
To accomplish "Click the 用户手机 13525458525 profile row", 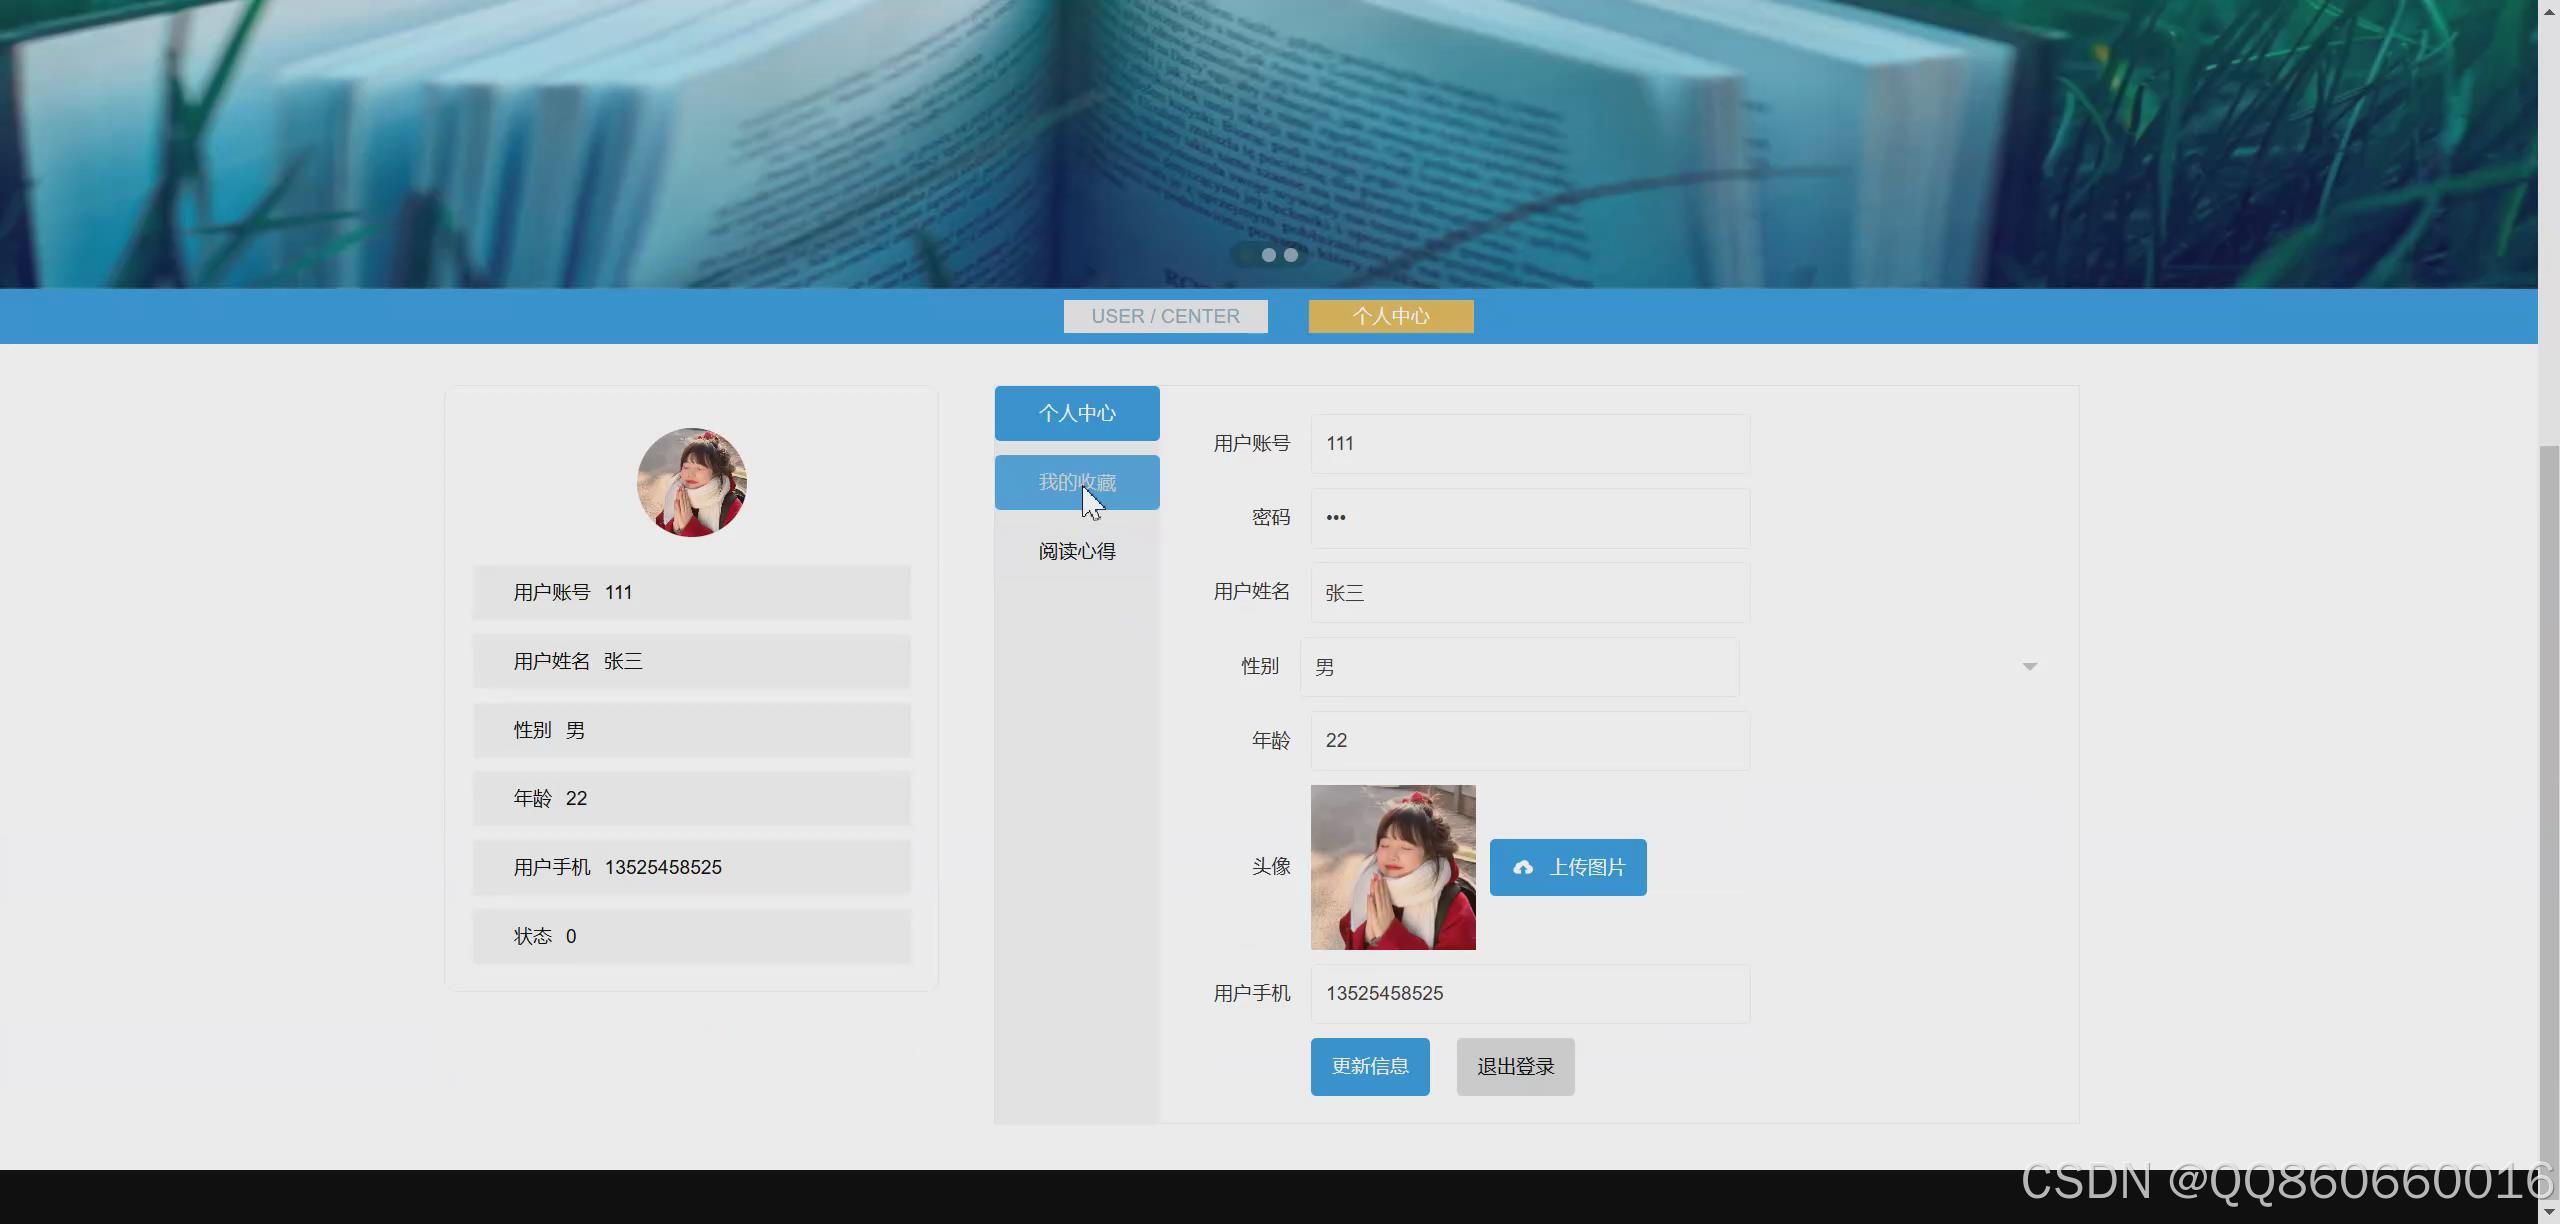I will [692, 867].
